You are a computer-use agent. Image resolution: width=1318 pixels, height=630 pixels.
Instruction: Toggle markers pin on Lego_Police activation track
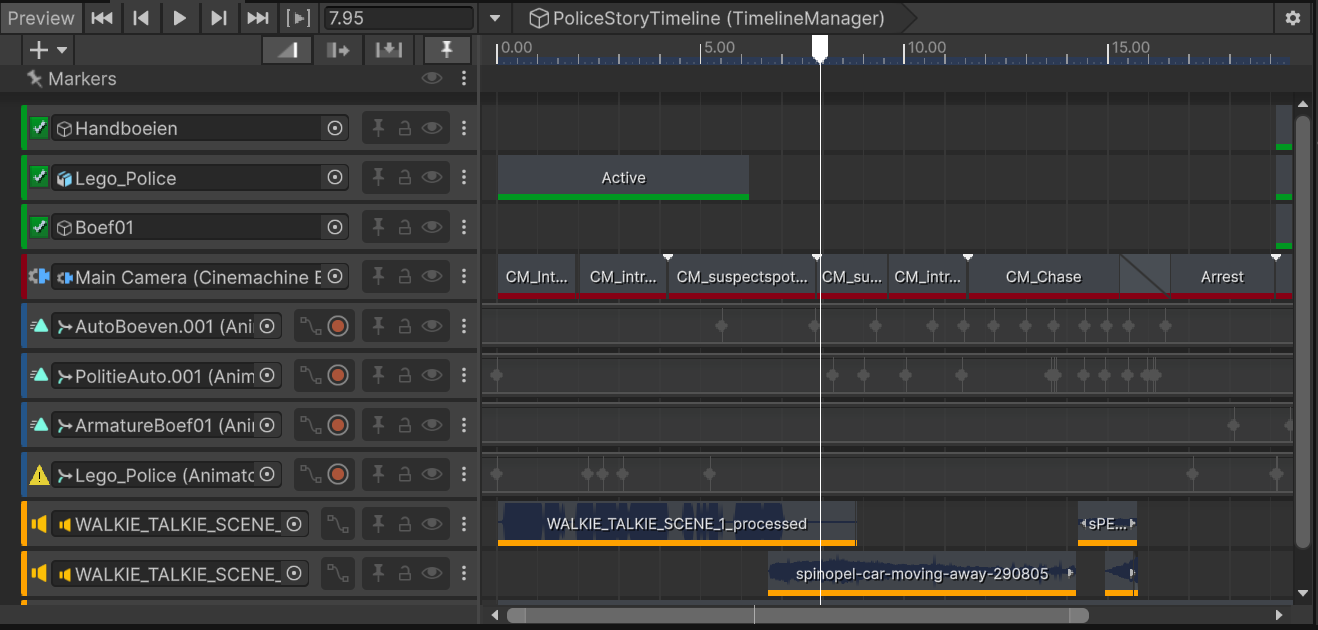378,177
